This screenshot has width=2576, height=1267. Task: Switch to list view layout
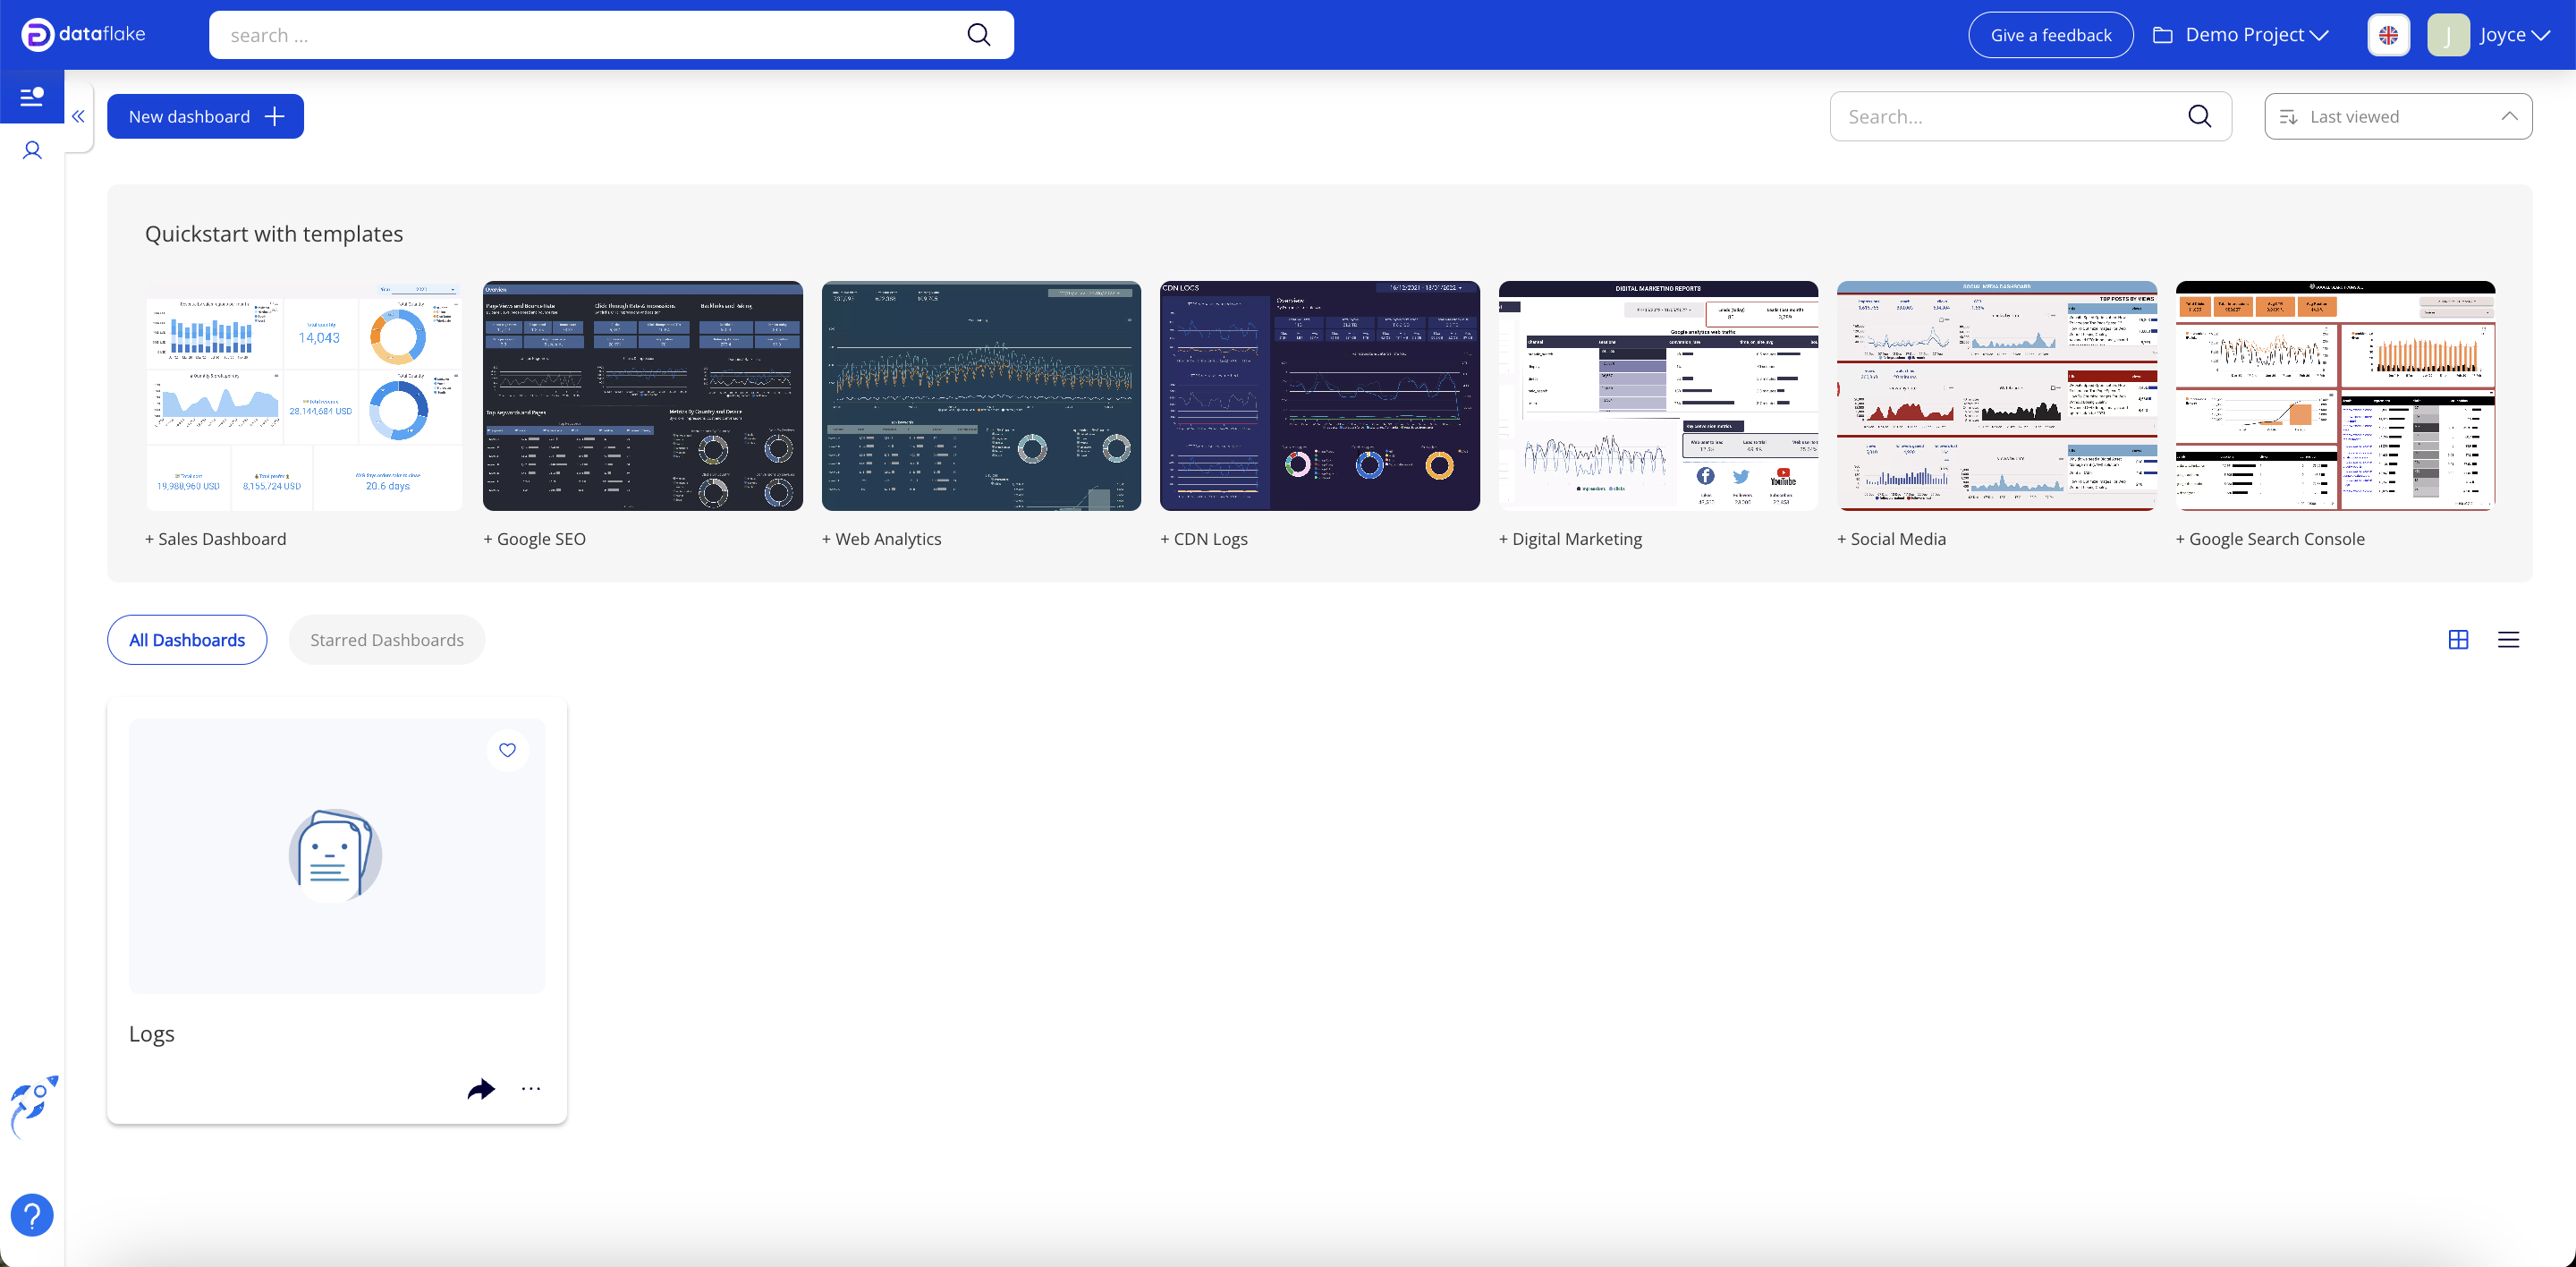coord(2508,640)
